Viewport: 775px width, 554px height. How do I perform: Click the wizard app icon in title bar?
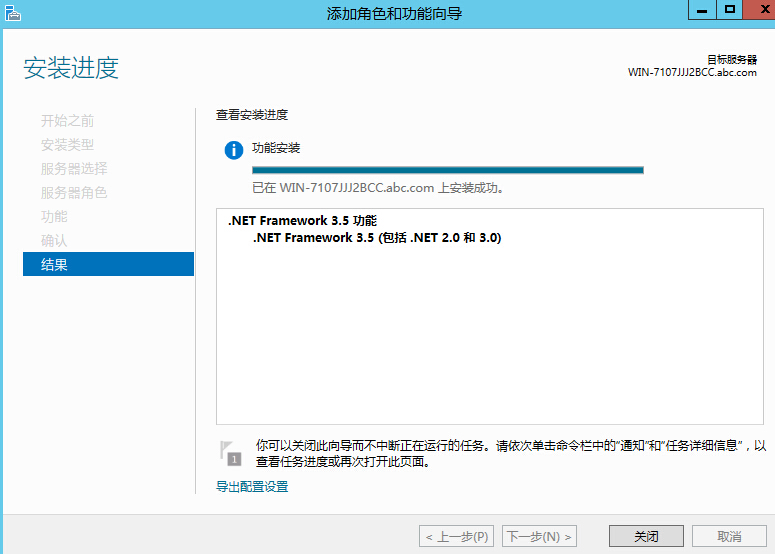[x=13, y=13]
